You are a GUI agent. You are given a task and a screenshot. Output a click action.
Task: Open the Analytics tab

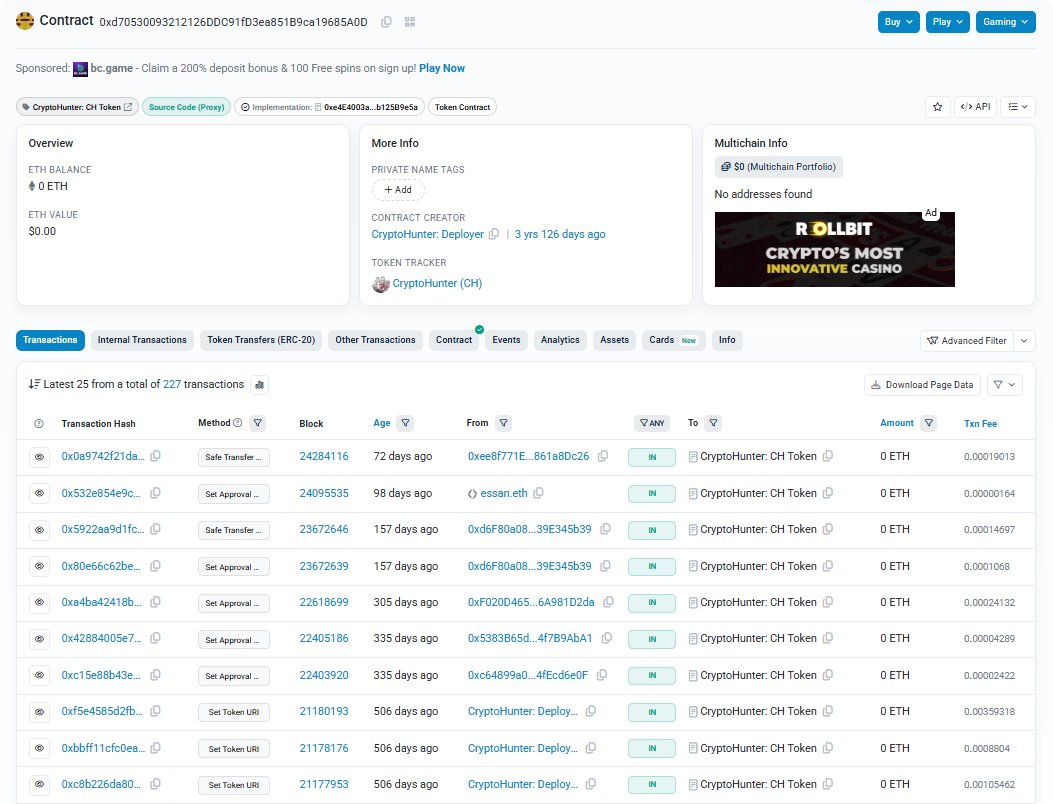(560, 340)
